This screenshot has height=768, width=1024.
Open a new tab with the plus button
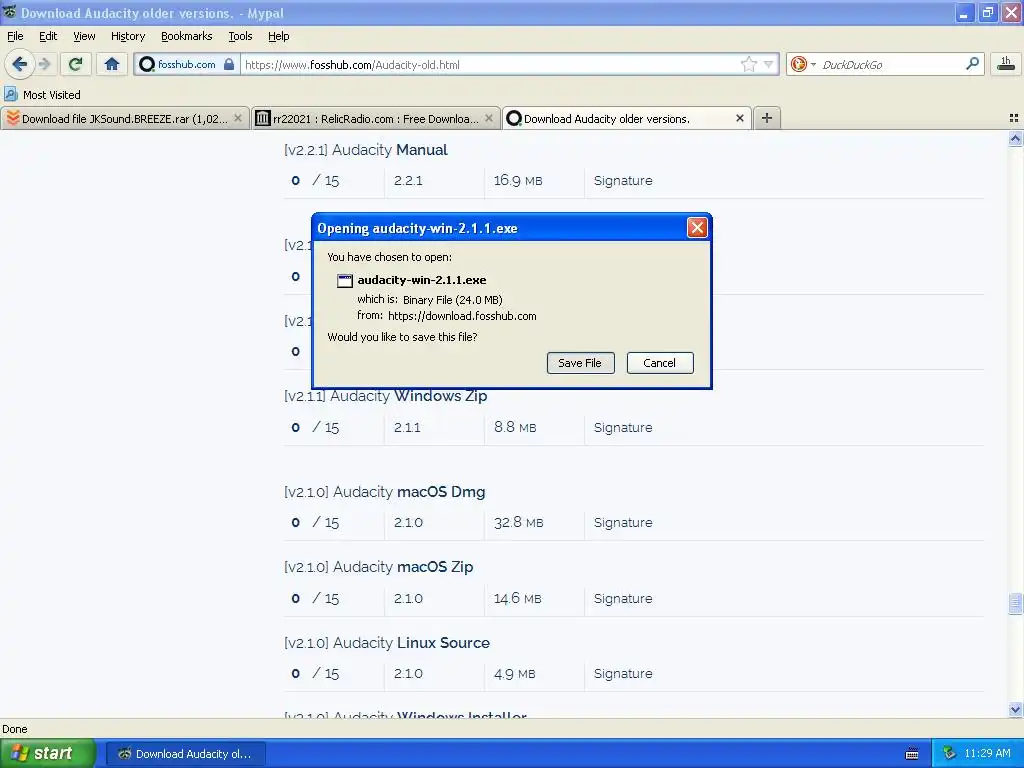[767, 118]
